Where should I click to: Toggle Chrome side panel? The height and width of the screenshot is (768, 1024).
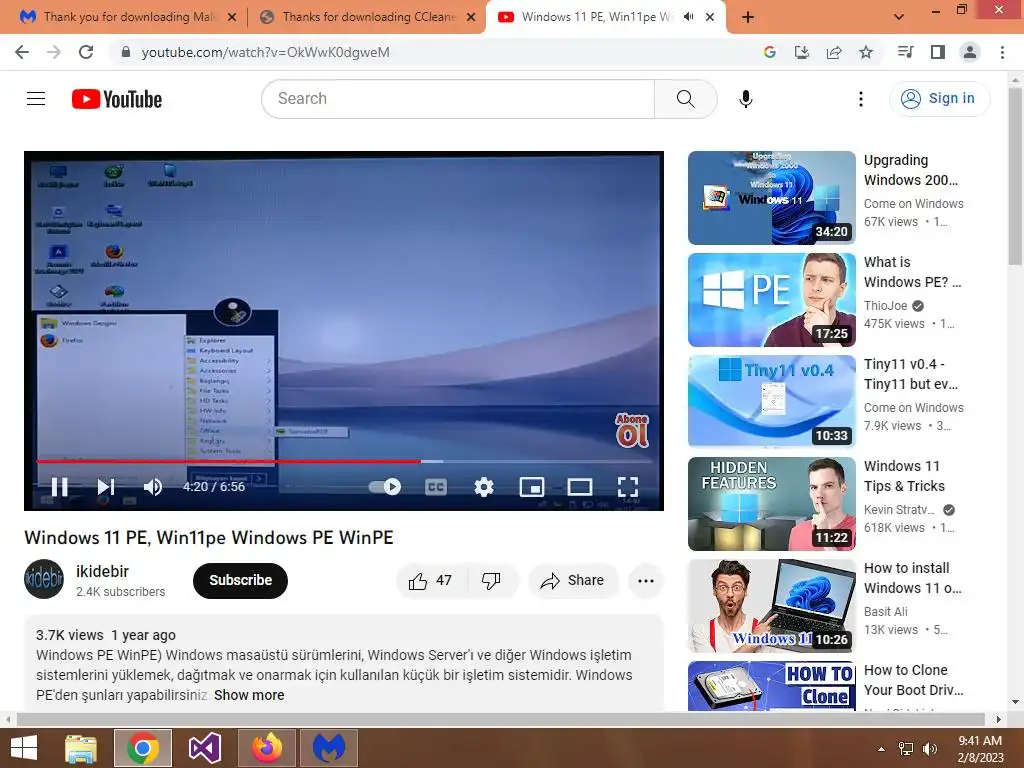coord(938,52)
